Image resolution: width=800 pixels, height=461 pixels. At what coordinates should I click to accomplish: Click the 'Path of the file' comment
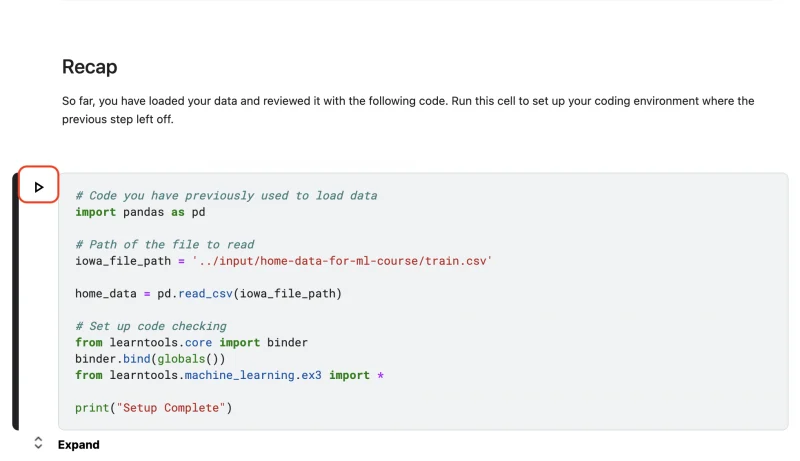(164, 244)
